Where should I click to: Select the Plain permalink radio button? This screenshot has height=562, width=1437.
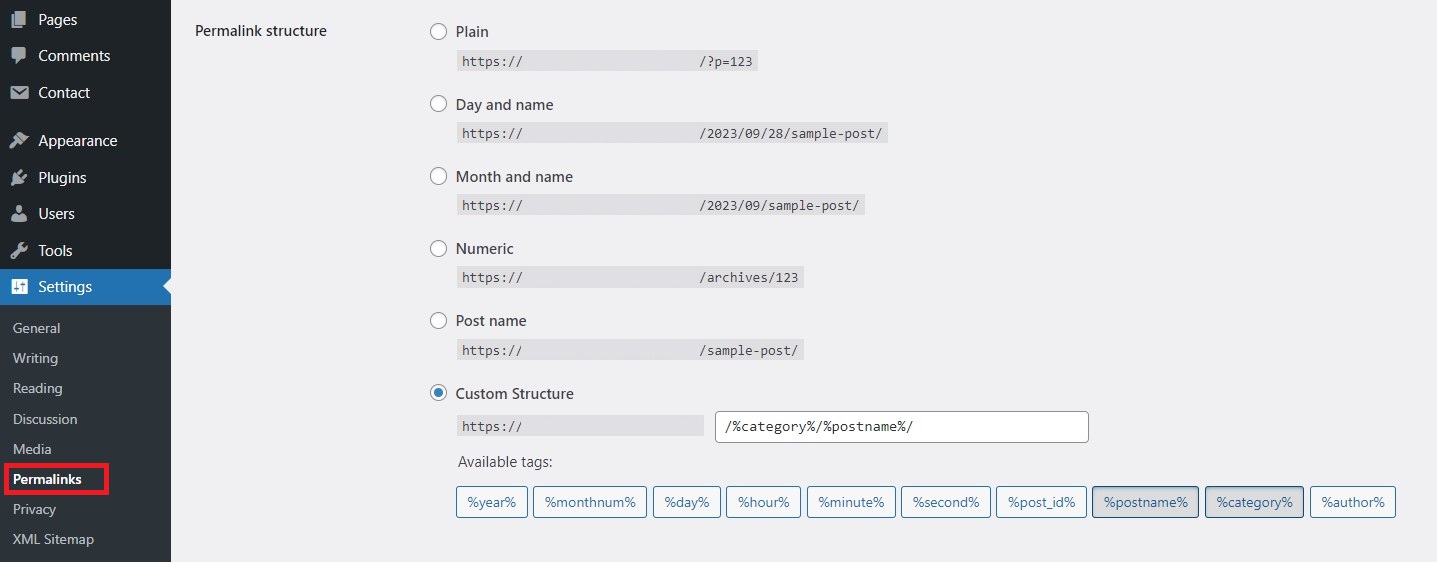point(438,32)
